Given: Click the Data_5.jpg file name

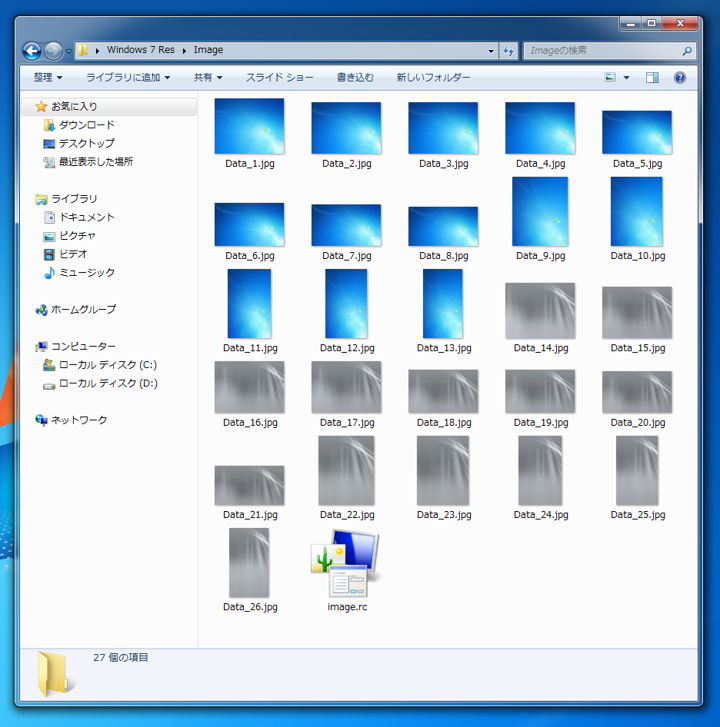Looking at the screenshot, I should [637, 164].
